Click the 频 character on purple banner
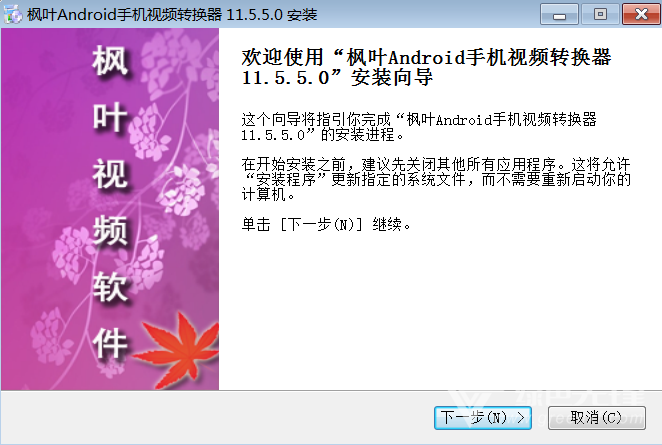The height and width of the screenshot is (445, 662). [x=110, y=231]
